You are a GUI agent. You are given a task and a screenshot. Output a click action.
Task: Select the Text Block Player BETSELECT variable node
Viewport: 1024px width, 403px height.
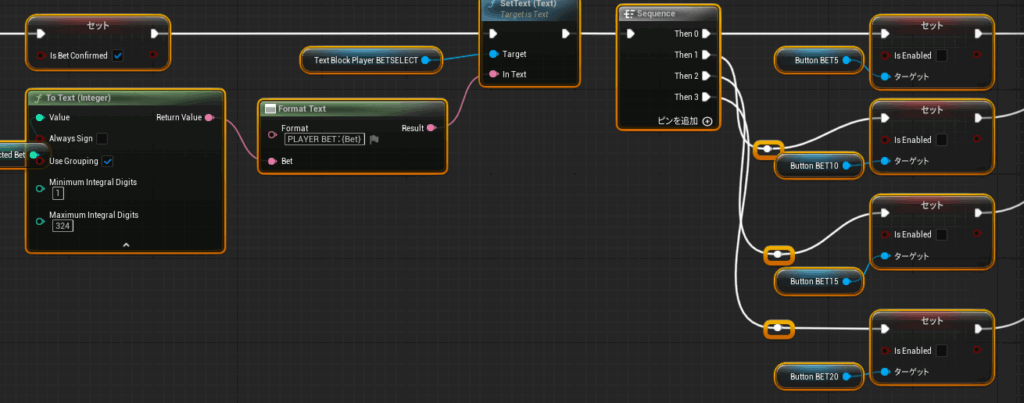click(x=364, y=60)
